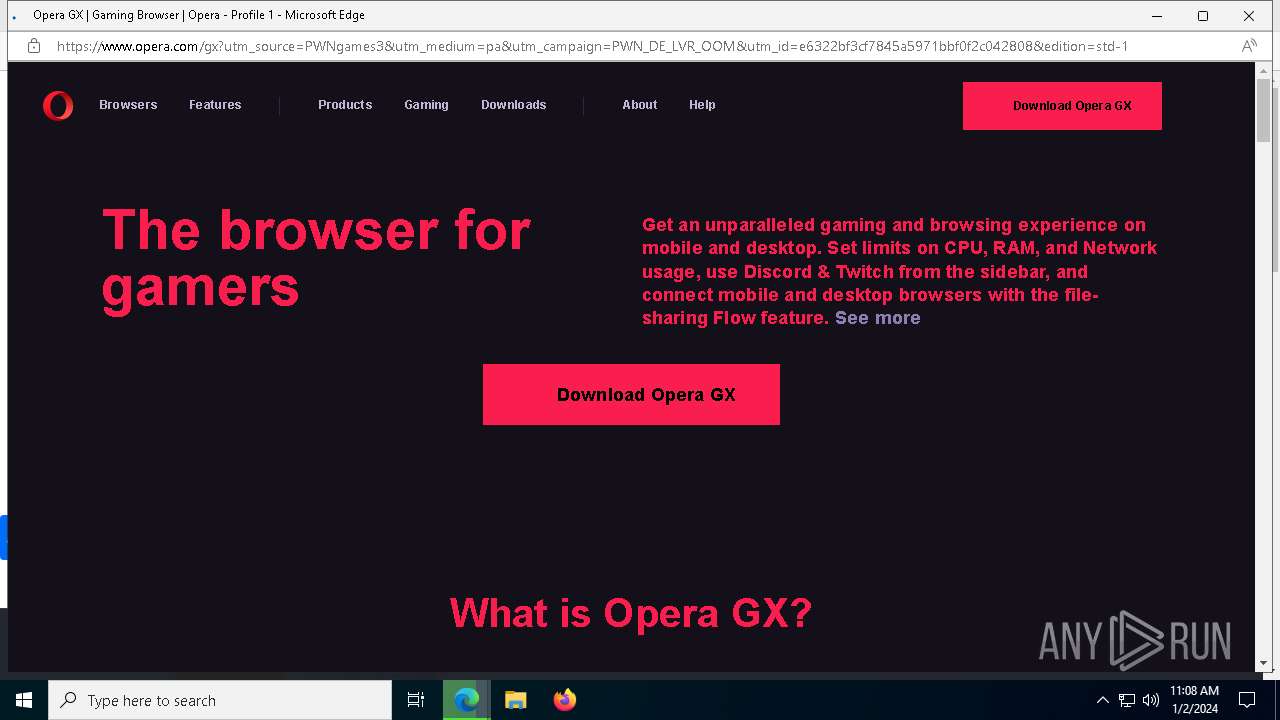Viewport: 1280px width, 720px height.
Task: Click 'The browser for gamers' heading
Action: (x=316, y=259)
